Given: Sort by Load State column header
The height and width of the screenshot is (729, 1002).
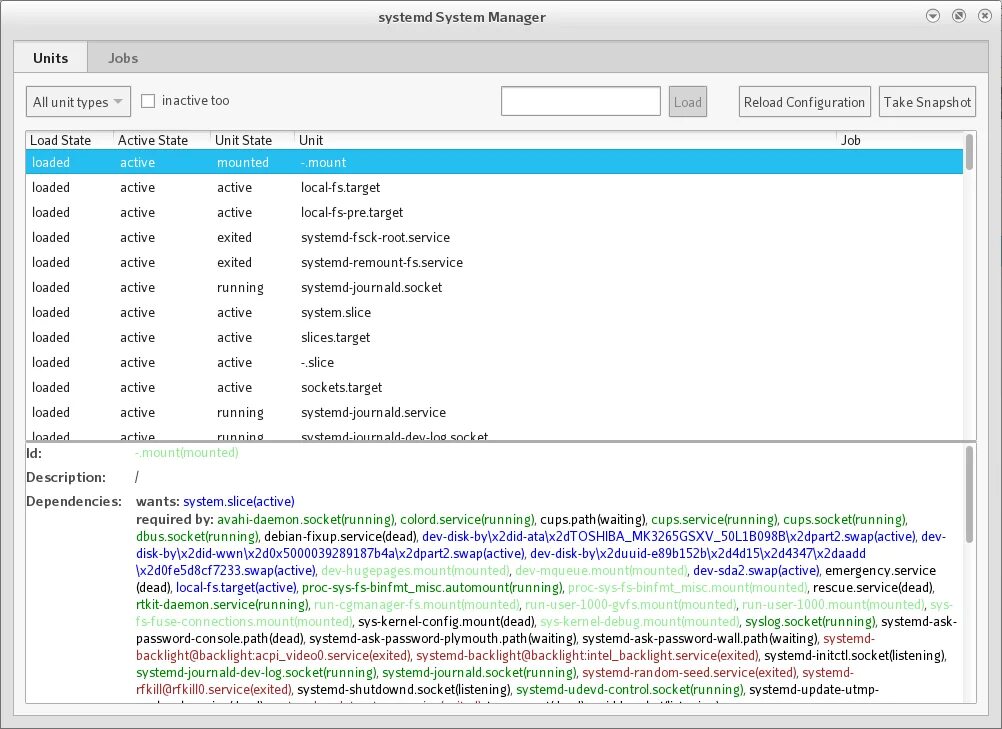Looking at the screenshot, I should [x=70, y=140].
